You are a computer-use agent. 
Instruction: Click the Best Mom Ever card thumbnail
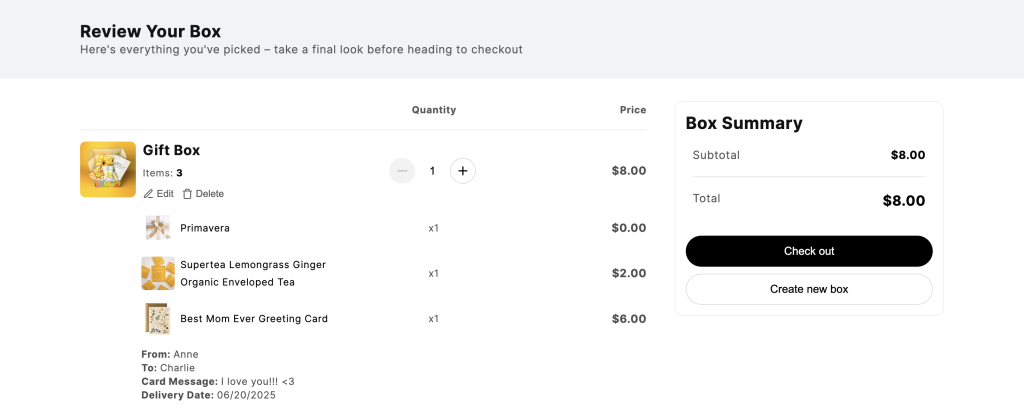click(x=157, y=319)
